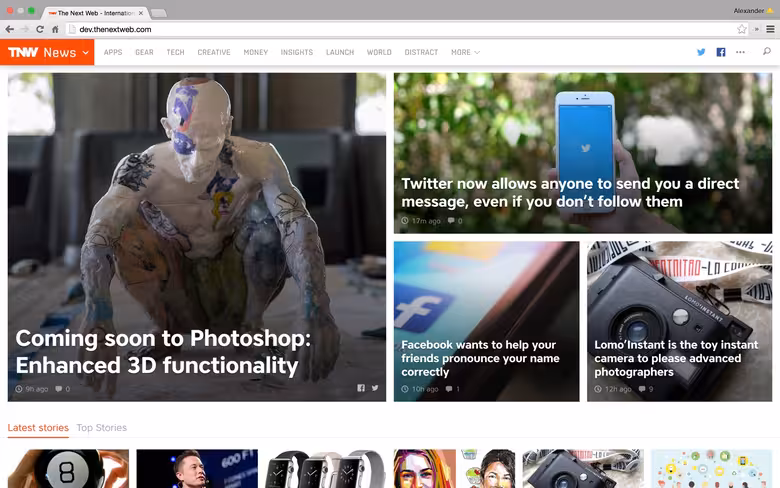Bookmark this page with the star icon
The width and height of the screenshot is (780, 488).
[x=742, y=29]
